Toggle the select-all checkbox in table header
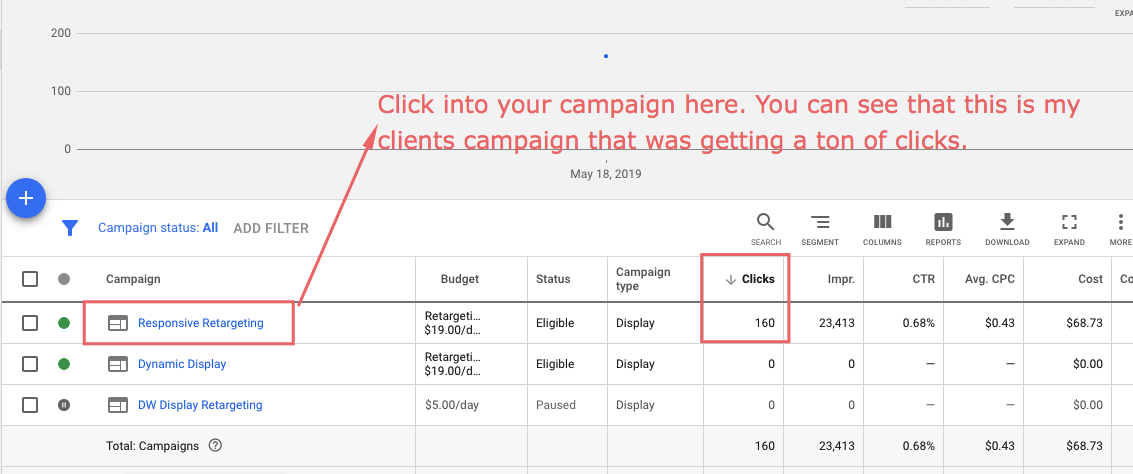The width and height of the screenshot is (1133, 474). pyautogui.click(x=30, y=279)
